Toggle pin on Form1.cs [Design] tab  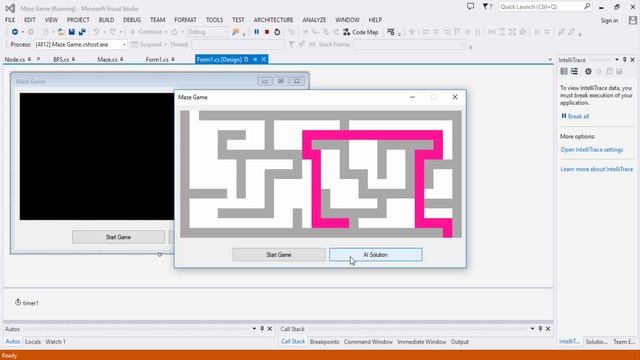pyautogui.click(x=255, y=60)
